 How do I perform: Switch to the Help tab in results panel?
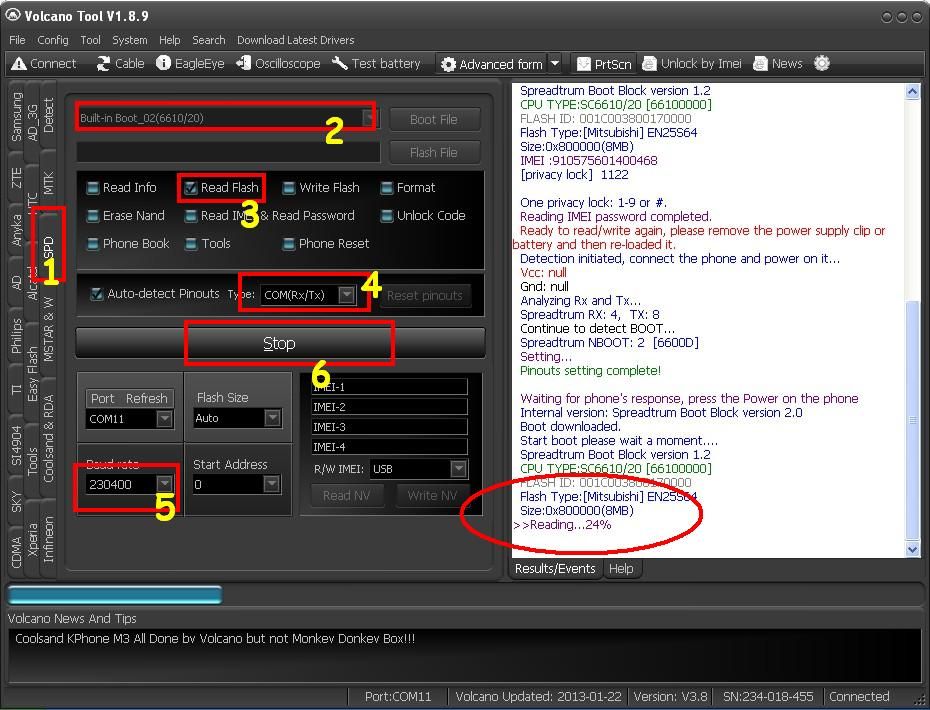click(620, 568)
